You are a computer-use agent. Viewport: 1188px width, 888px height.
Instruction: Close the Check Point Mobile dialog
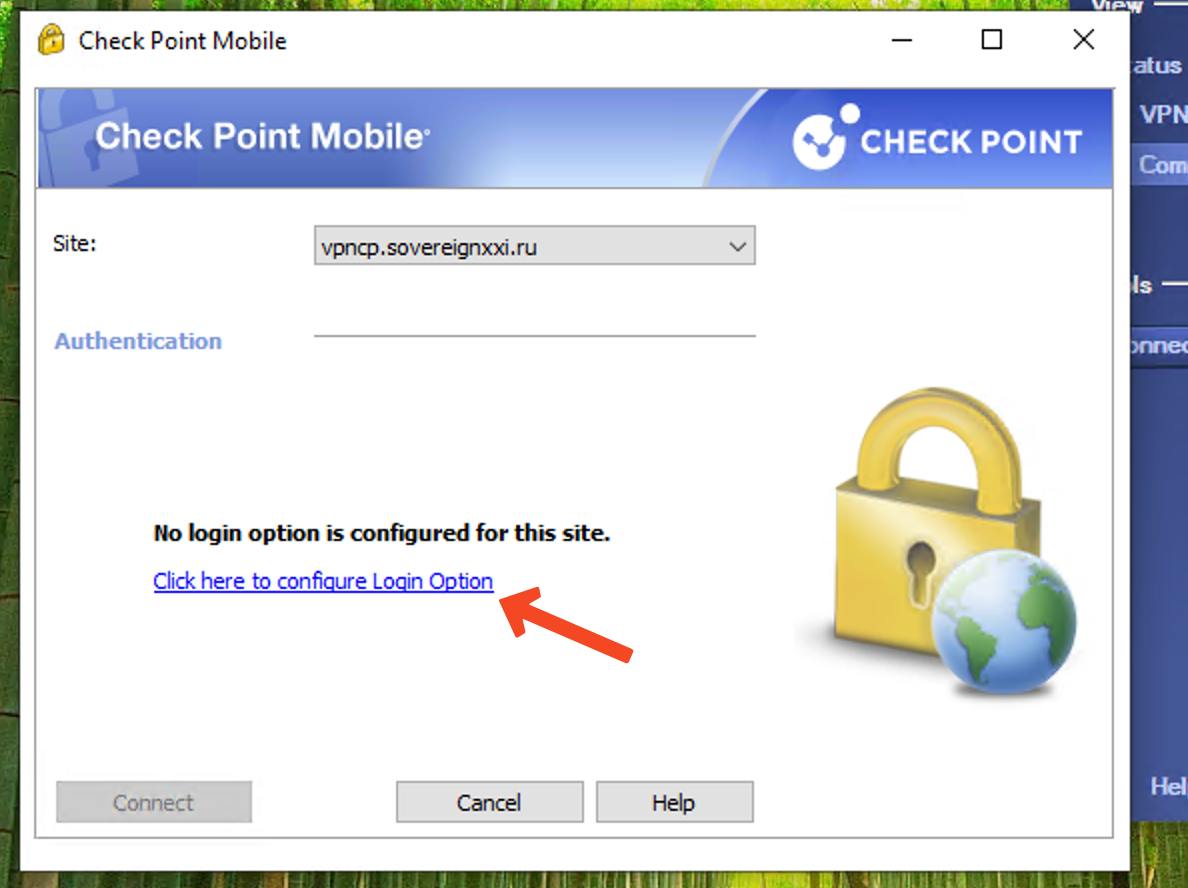click(x=1083, y=39)
